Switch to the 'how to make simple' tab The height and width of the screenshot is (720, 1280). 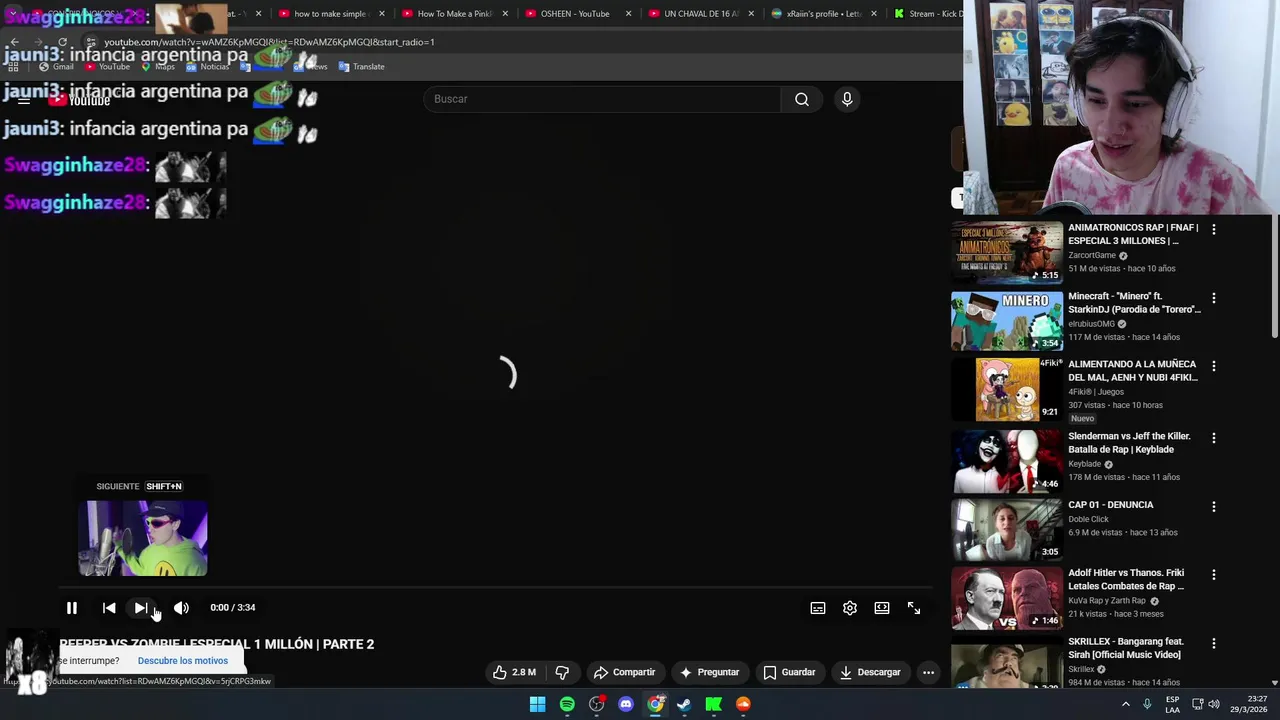point(331,14)
